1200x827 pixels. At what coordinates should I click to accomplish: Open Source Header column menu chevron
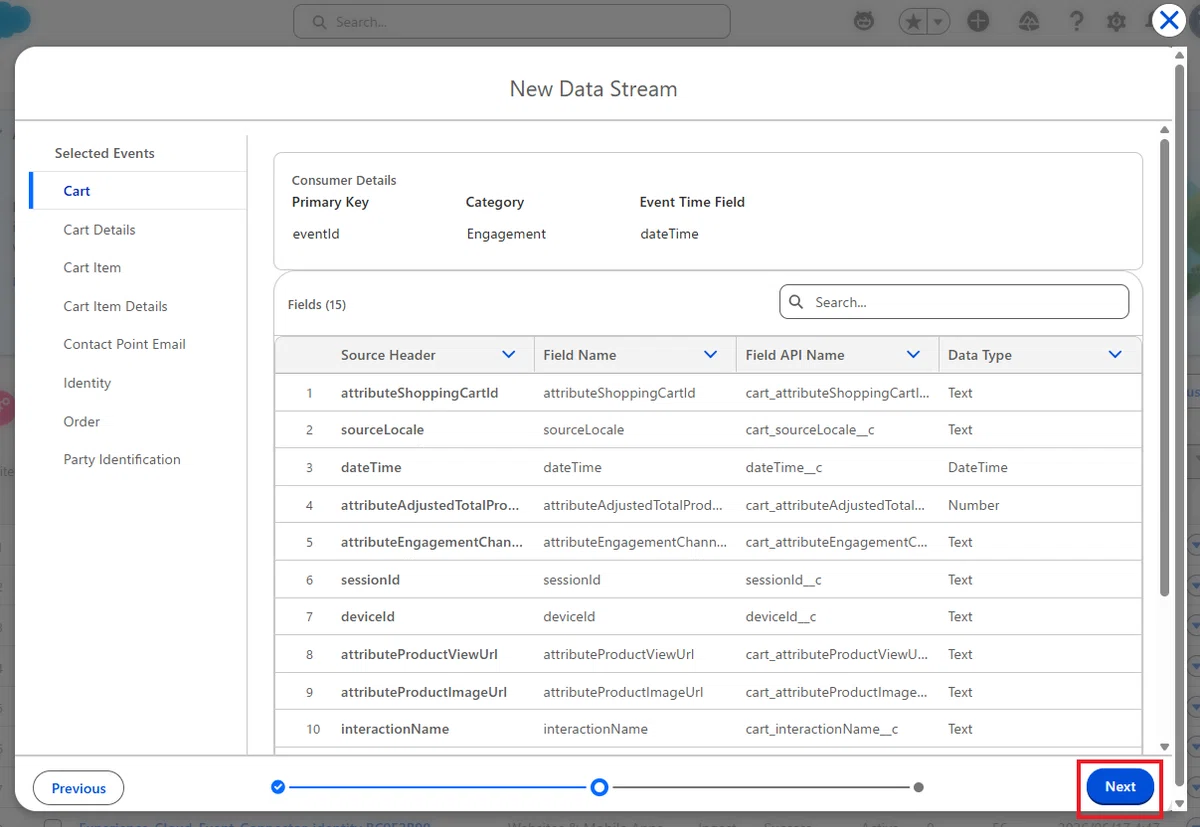click(508, 355)
